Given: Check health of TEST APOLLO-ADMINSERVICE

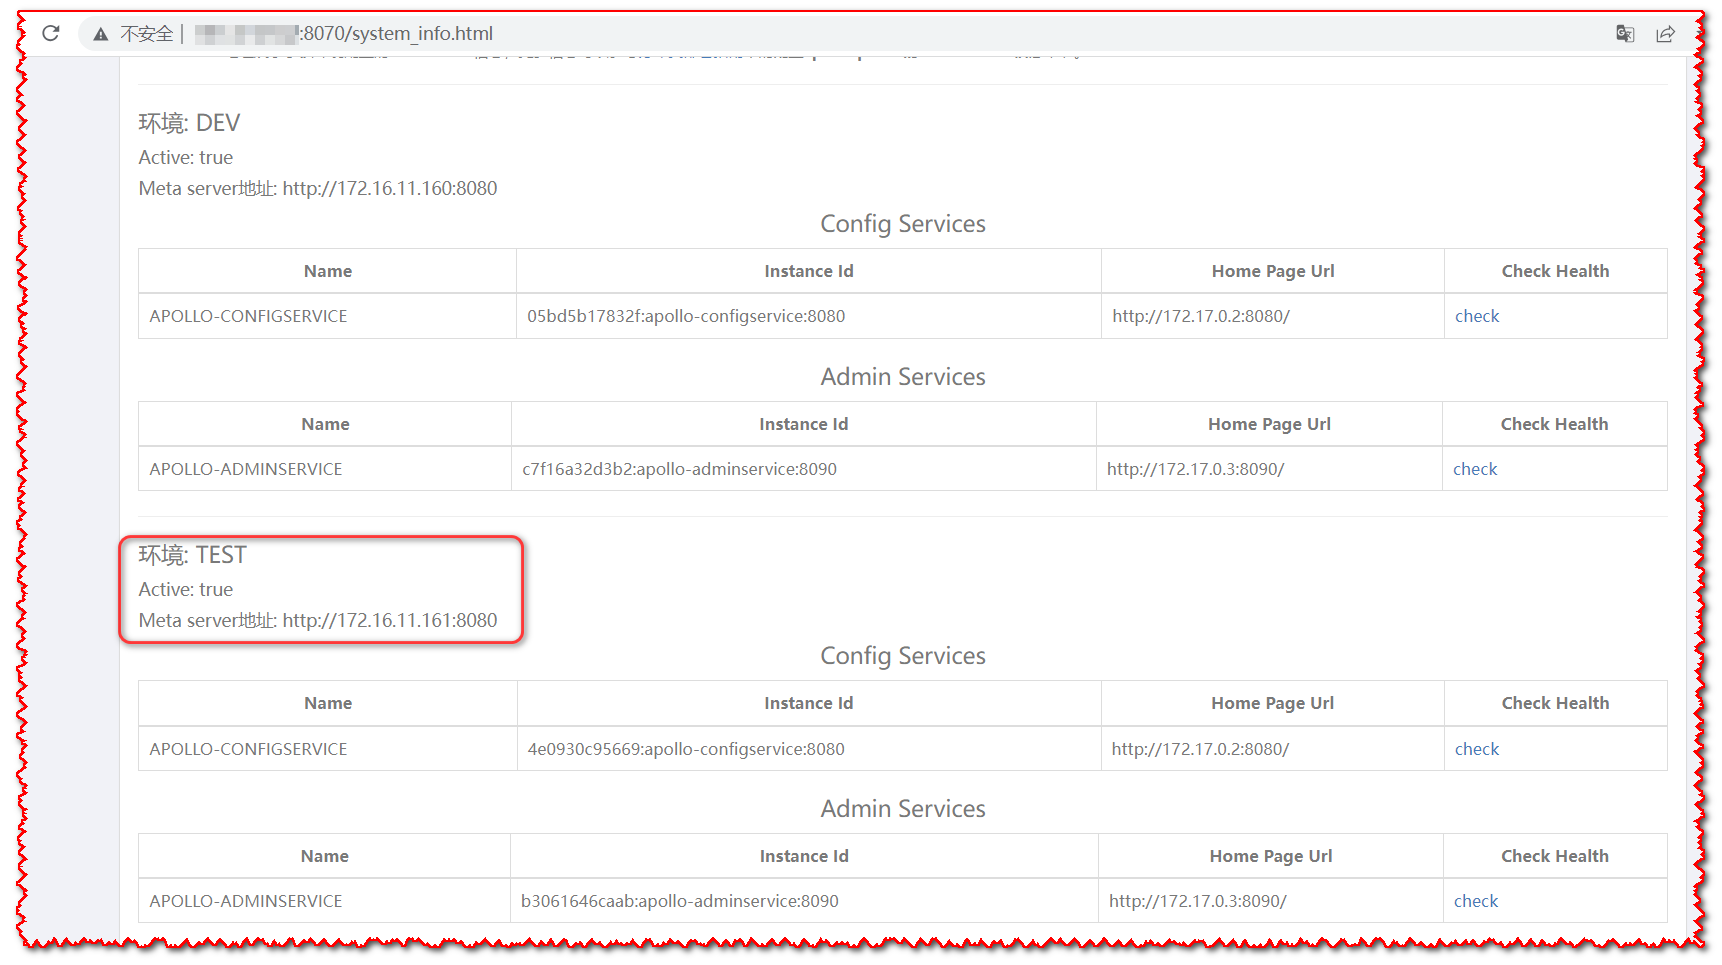Looking at the screenshot, I should point(1476,901).
